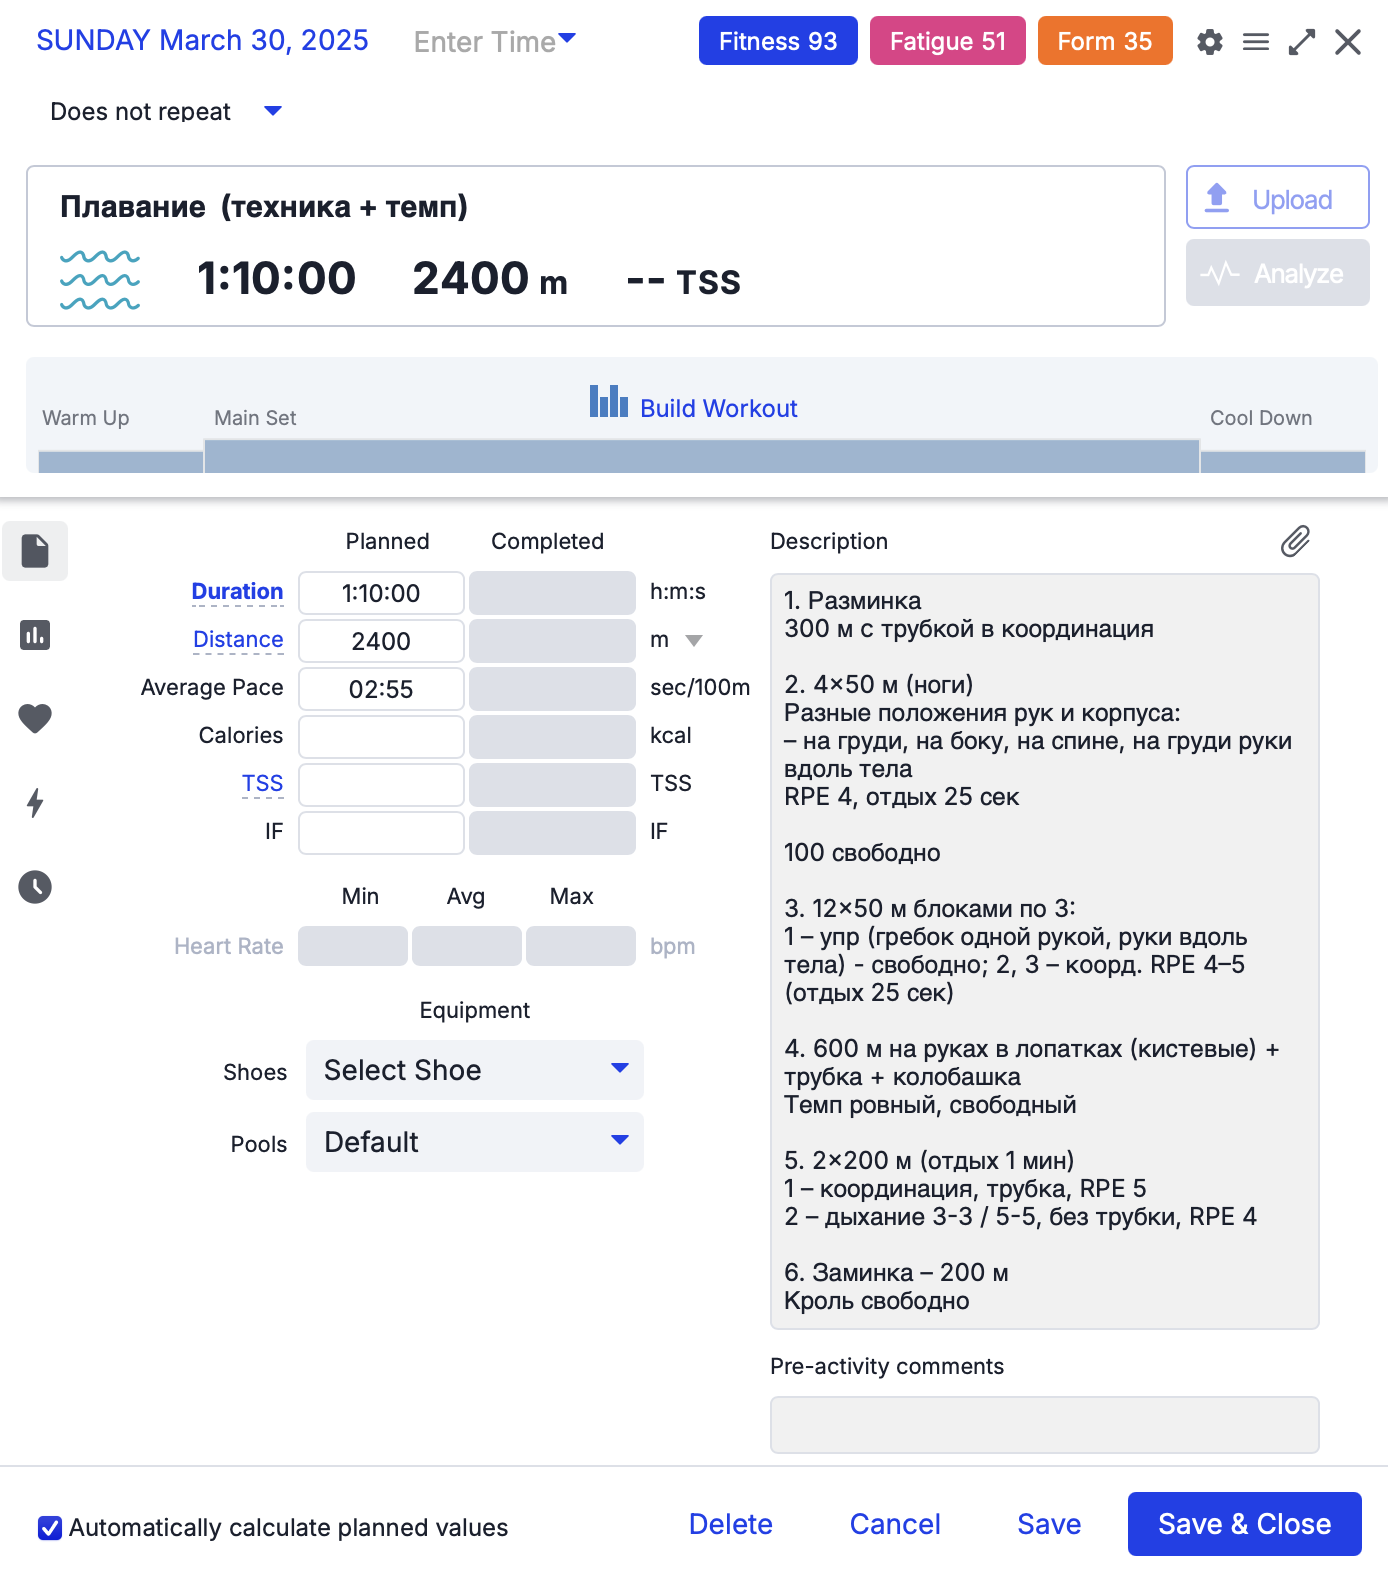Open the Select Shoe dropdown

(x=475, y=1070)
